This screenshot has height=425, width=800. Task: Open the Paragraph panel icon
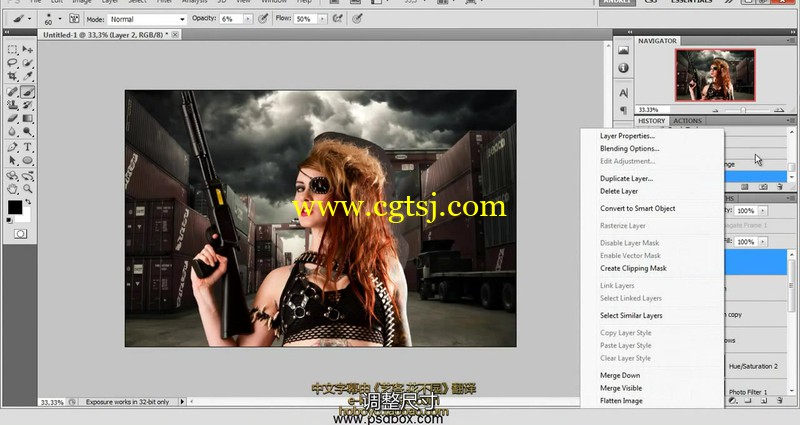pyautogui.click(x=623, y=110)
